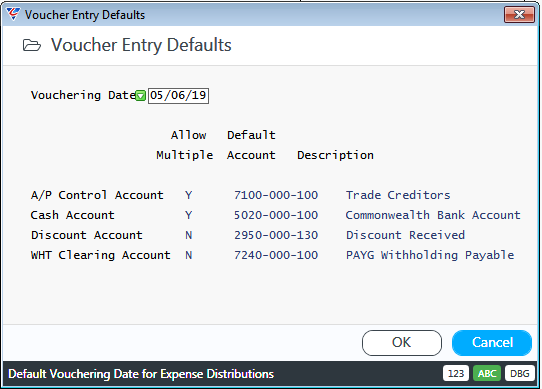
Task: Click the Discount Received description
Action: pyautogui.click(x=405, y=235)
